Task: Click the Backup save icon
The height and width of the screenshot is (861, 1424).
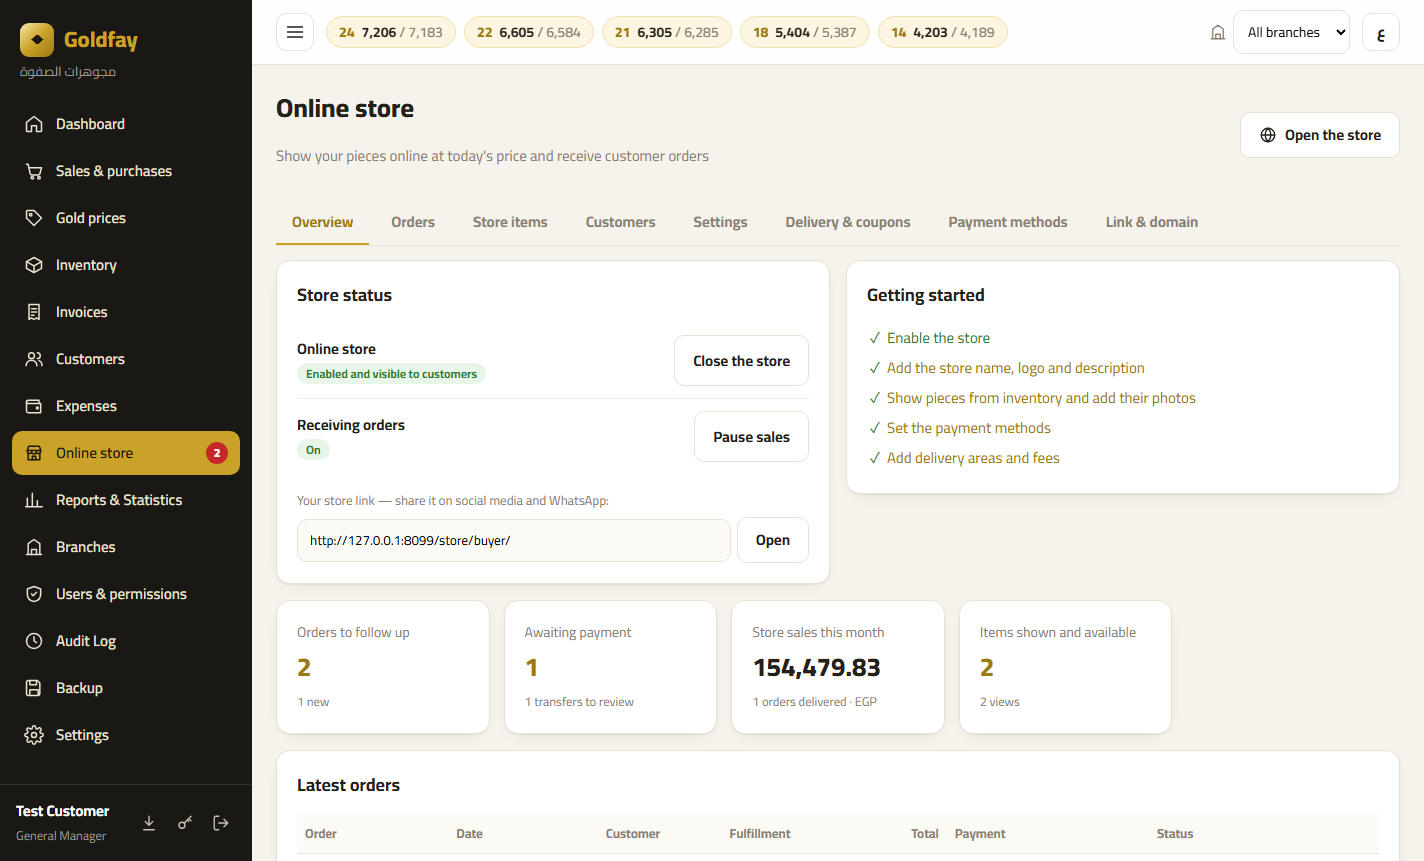Action: (x=34, y=688)
